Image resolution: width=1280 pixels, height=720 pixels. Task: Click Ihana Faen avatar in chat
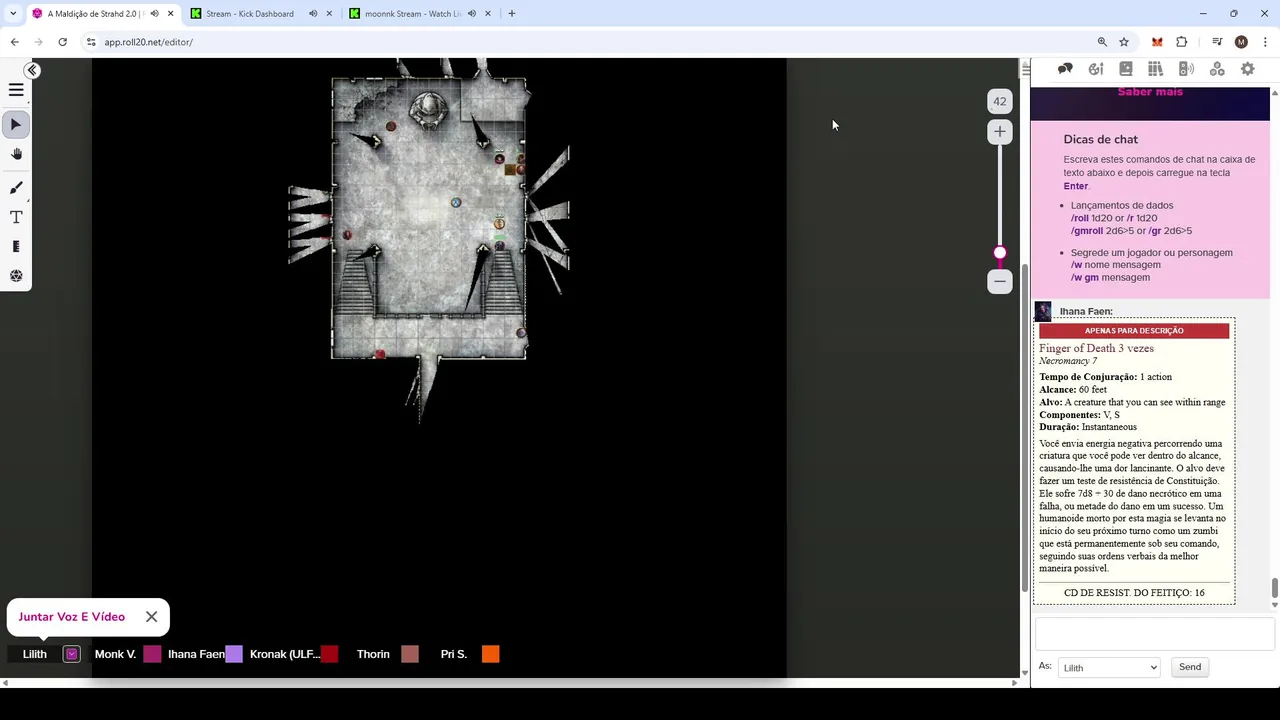pyautogui.click(x=1043, y=311)
